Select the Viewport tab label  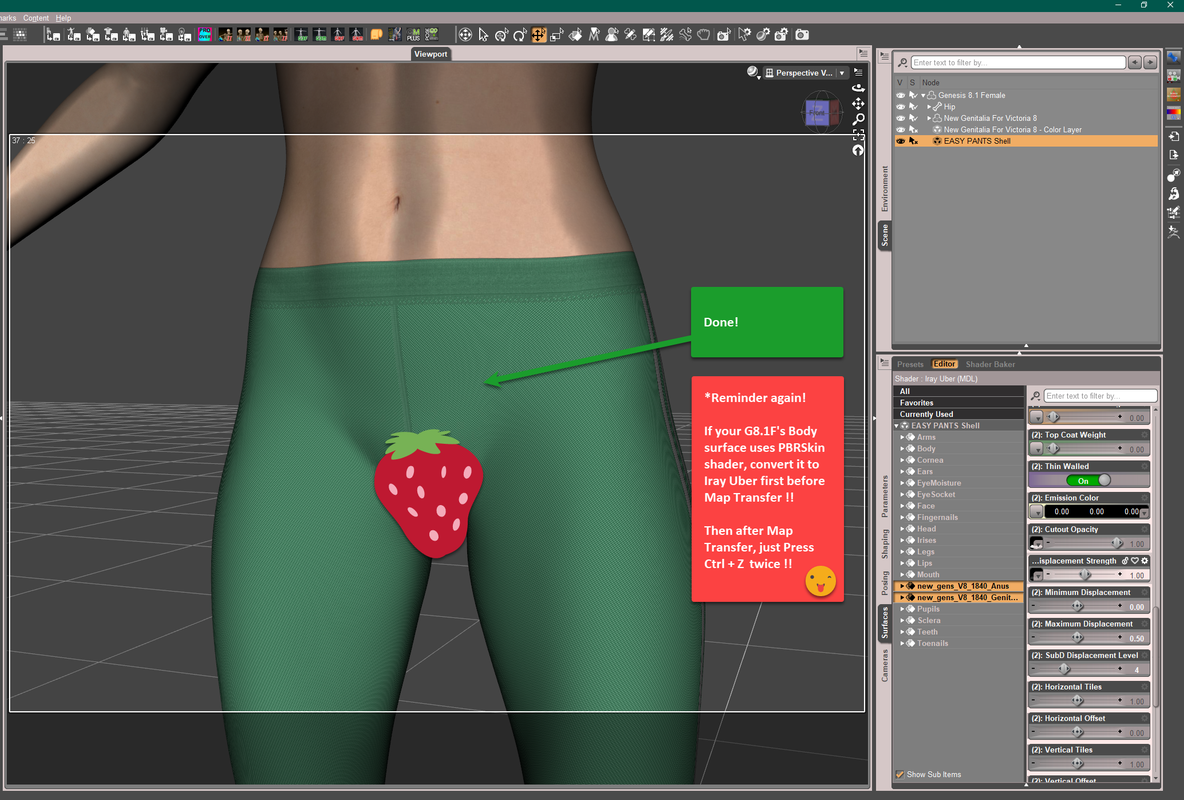430,54
